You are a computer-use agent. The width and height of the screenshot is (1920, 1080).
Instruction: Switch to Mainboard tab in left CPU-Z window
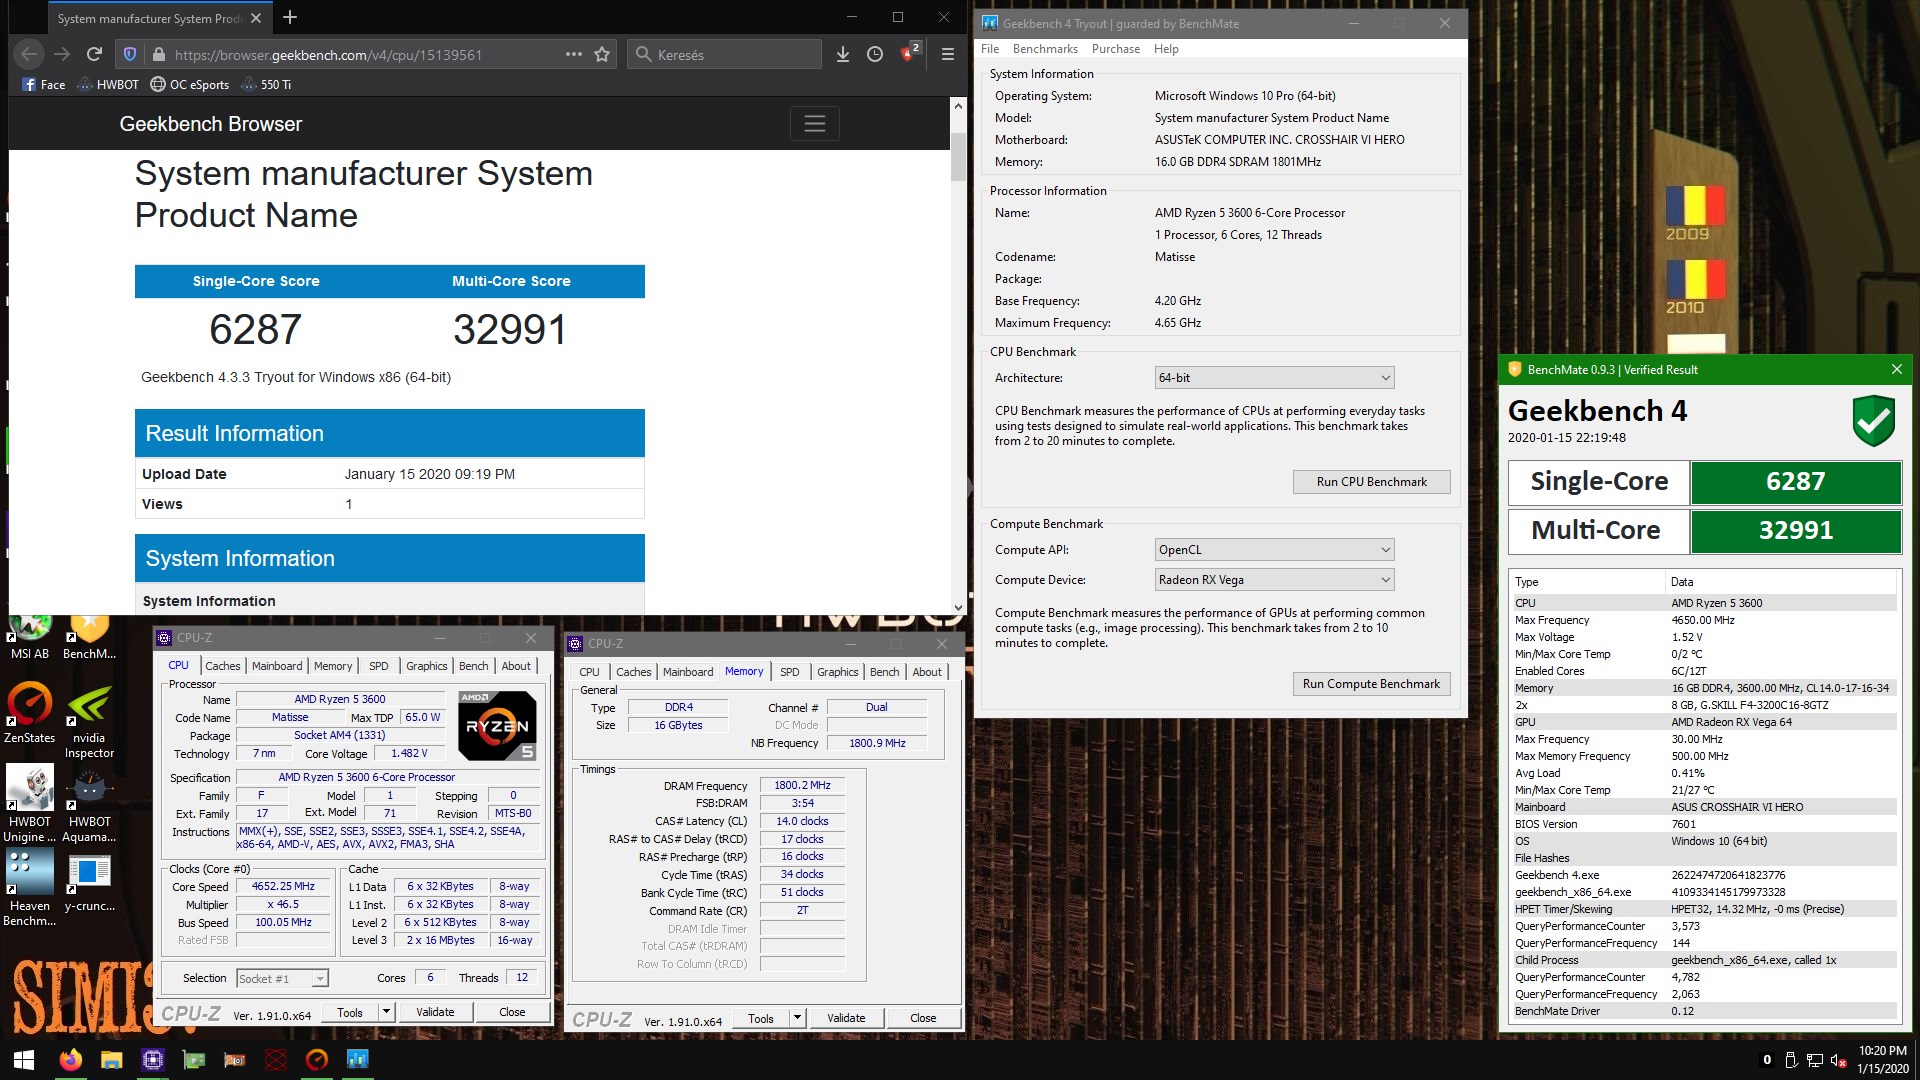point(277,665)
